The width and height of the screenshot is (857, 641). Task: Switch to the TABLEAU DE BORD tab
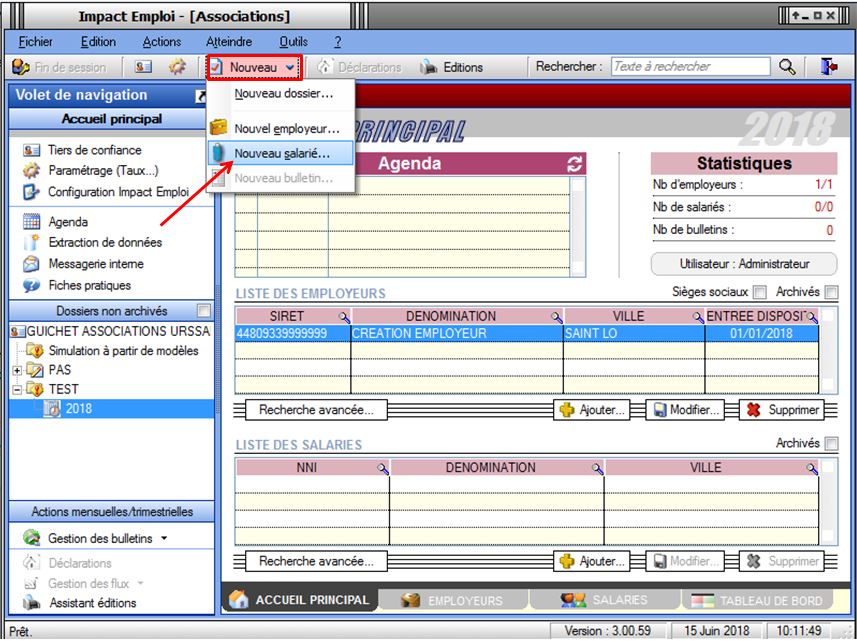(758, 601)
